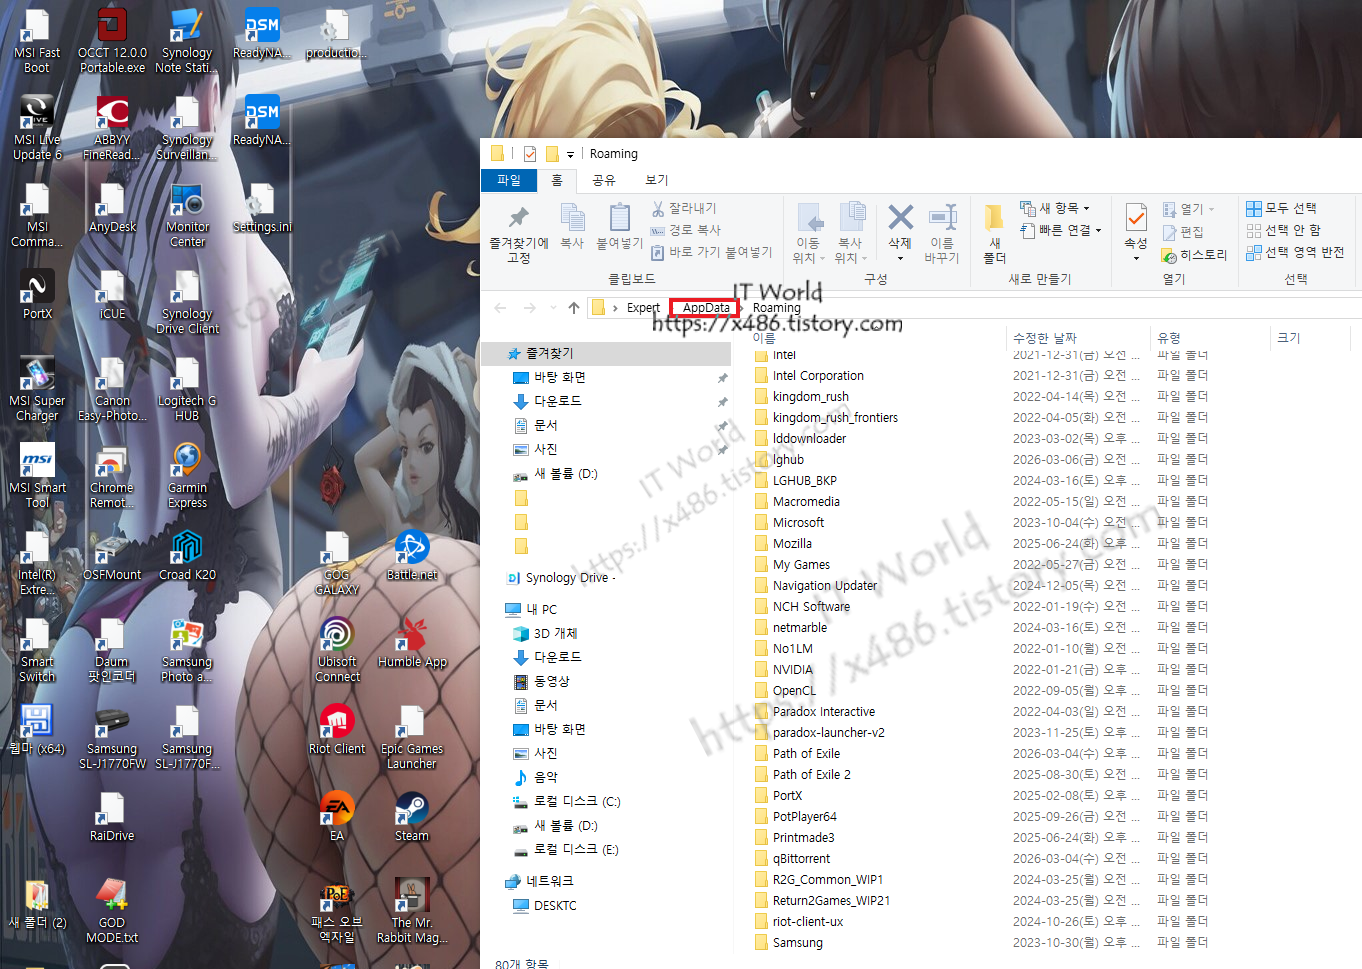Open the Quick Access Toolbar customize arrow
The image size is (1362, 969).
[x=570, y=154]
